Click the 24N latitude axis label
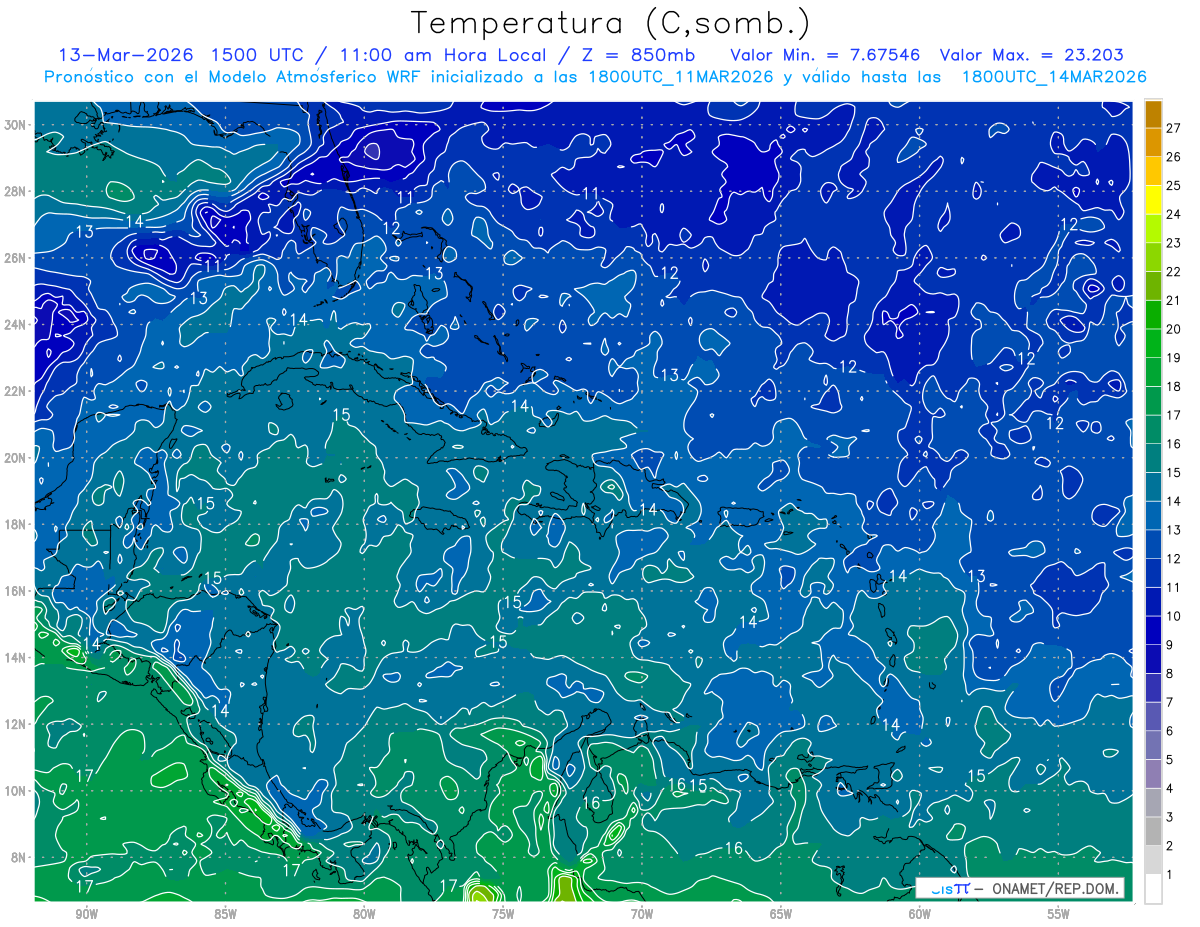 (x=15, y=324)
